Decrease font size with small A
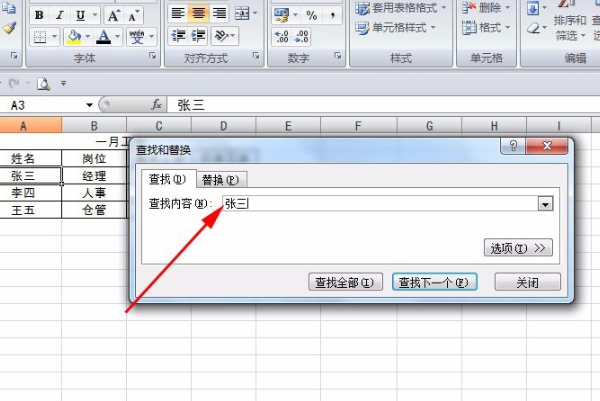 point(133,16)
